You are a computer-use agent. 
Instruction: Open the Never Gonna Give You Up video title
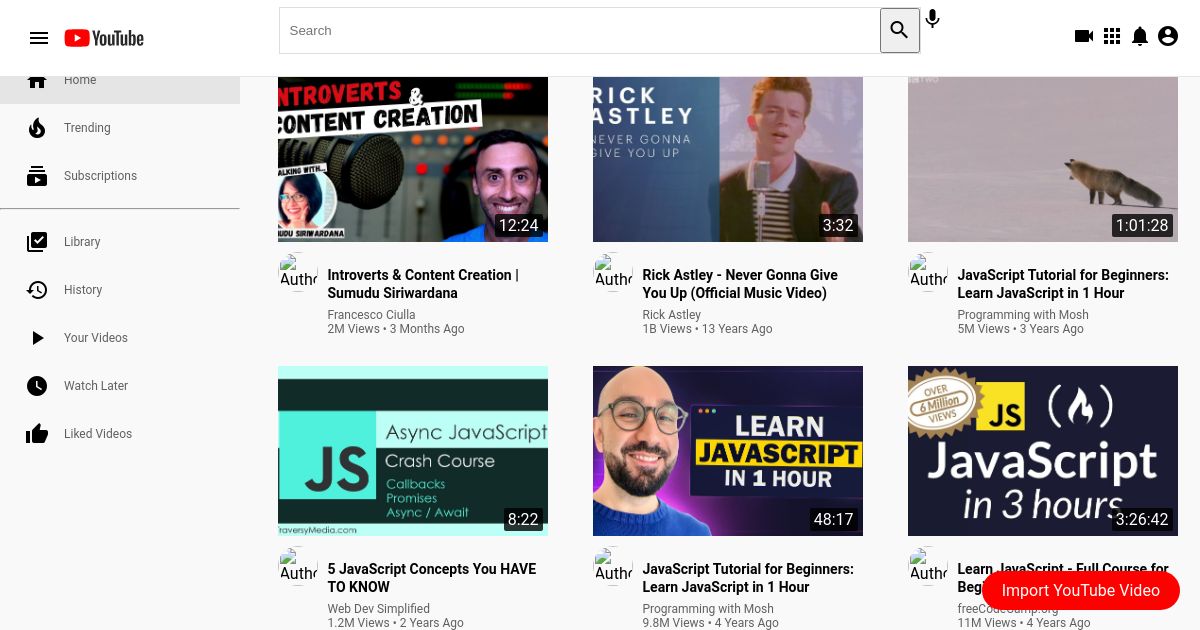tap(740, 284)
